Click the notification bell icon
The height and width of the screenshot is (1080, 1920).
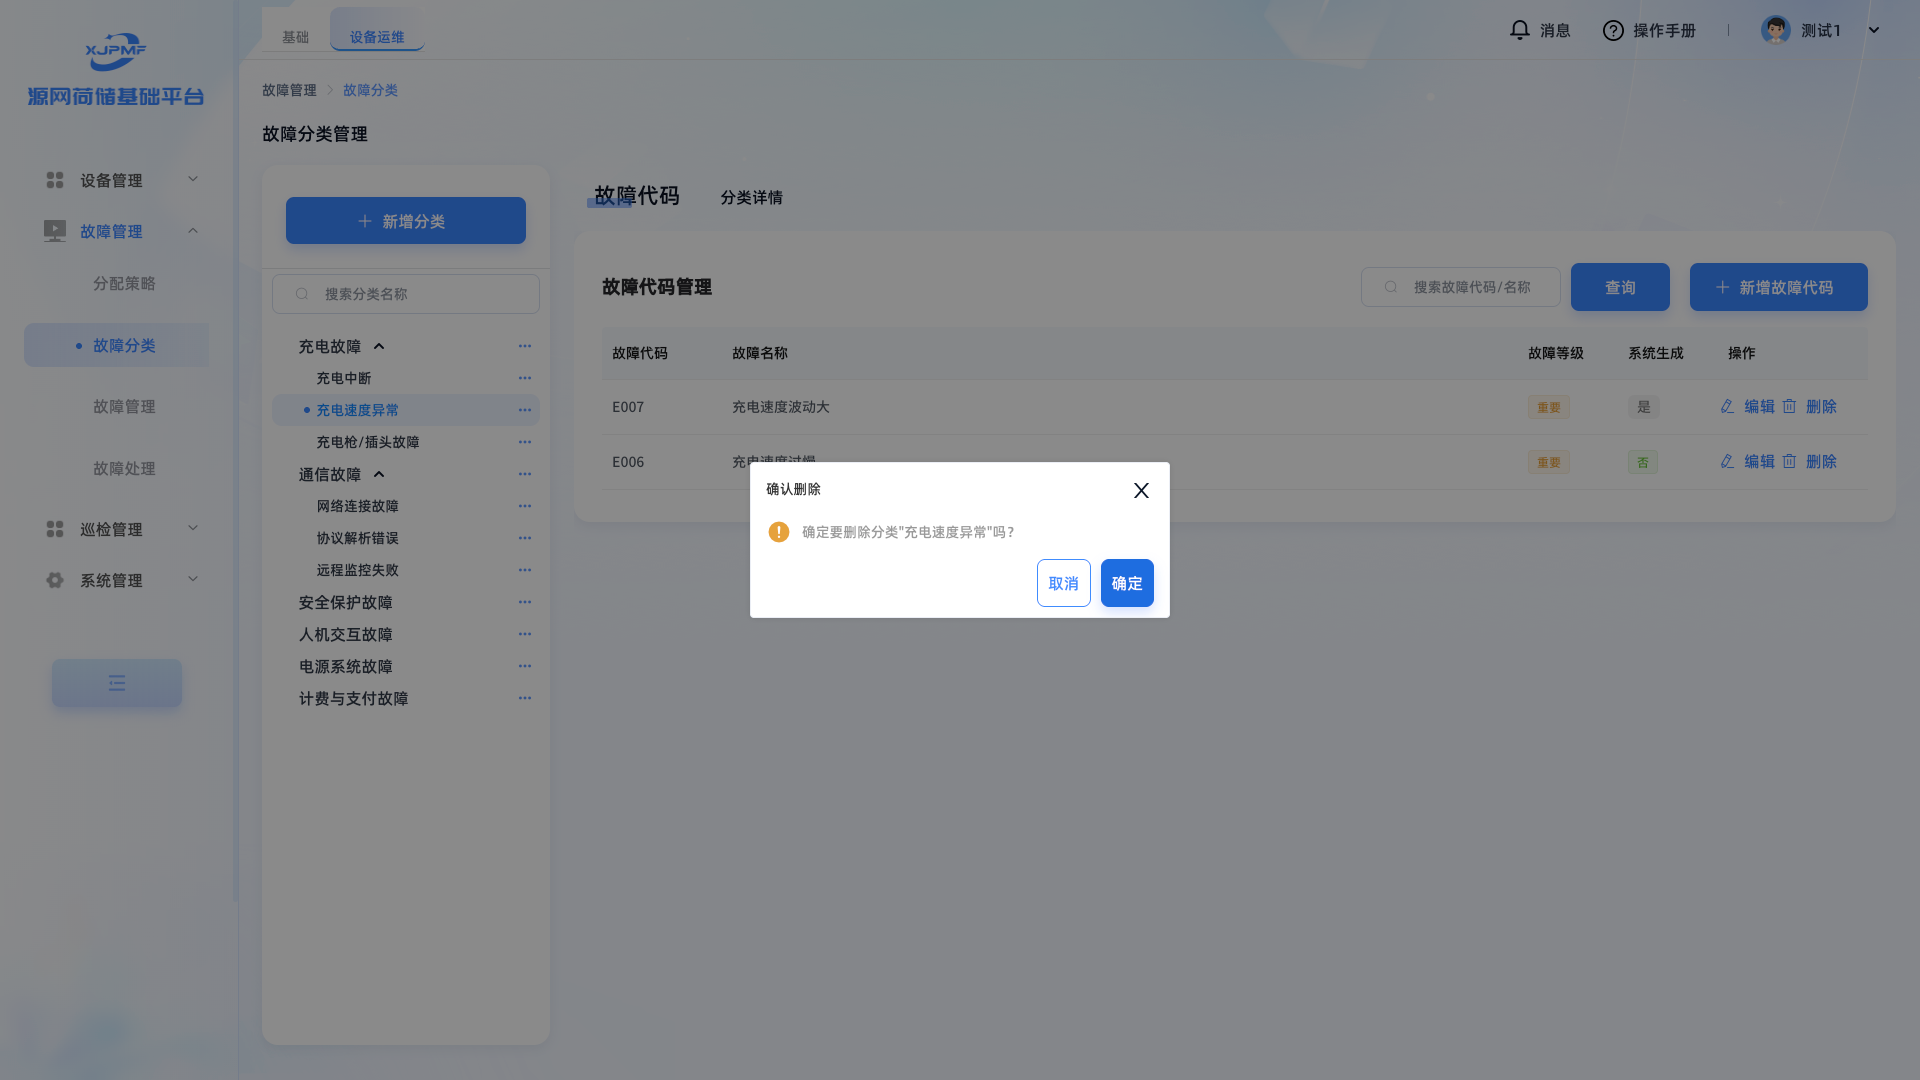pos(1519,30)
